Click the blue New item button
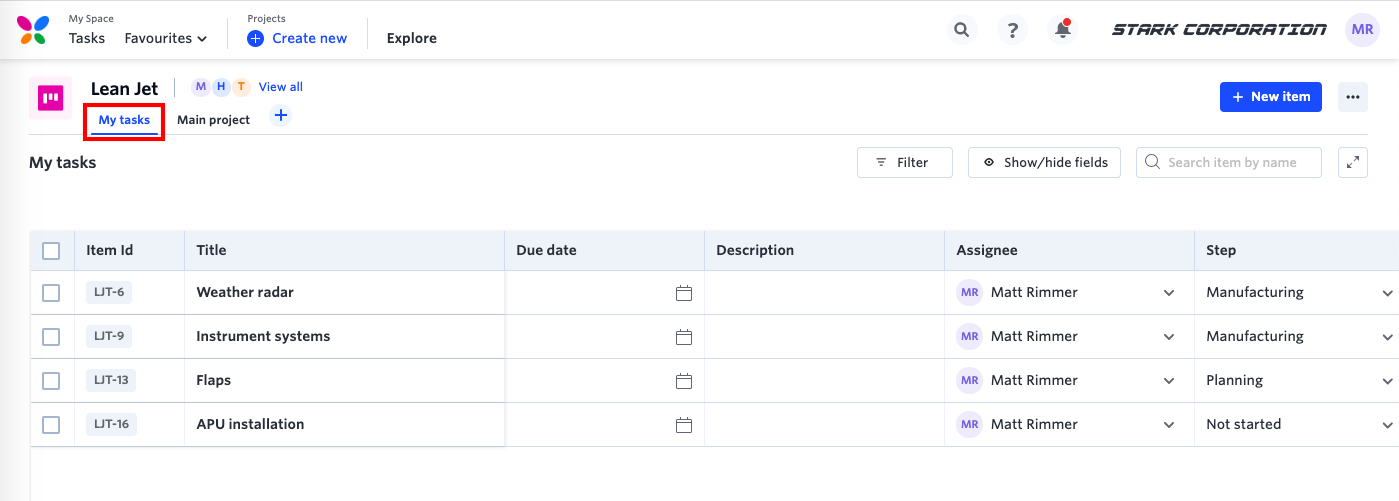This screenshot has height=501, width=1399. pyautogui.click(x=1270, y=97)
